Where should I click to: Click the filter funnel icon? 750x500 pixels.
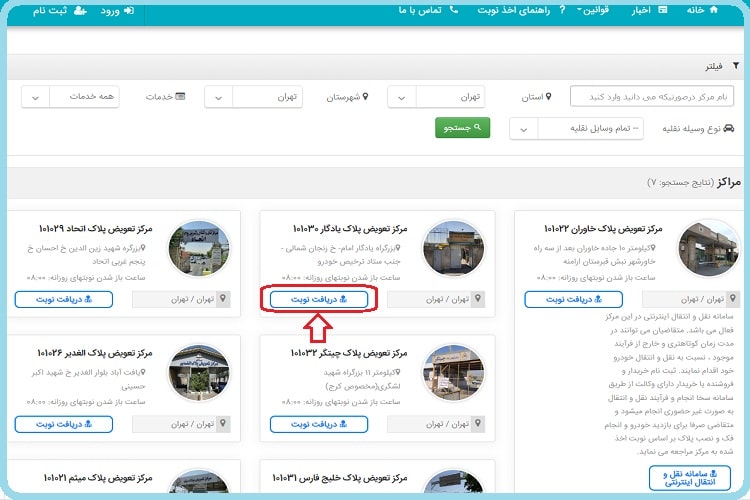click(736, 66)
